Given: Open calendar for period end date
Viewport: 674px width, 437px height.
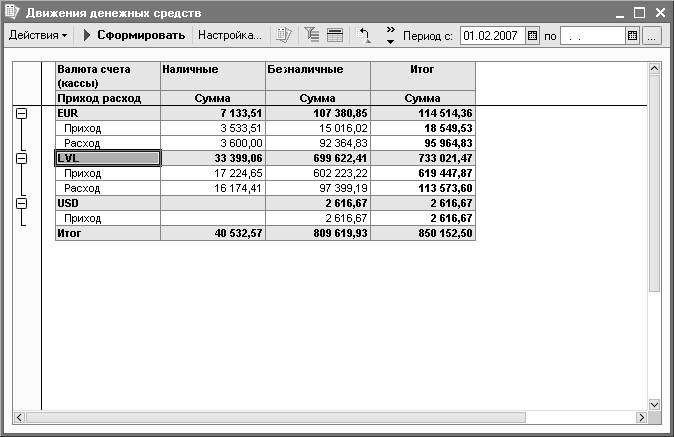Looking at the screenshot, I should [x=632, y=35].
